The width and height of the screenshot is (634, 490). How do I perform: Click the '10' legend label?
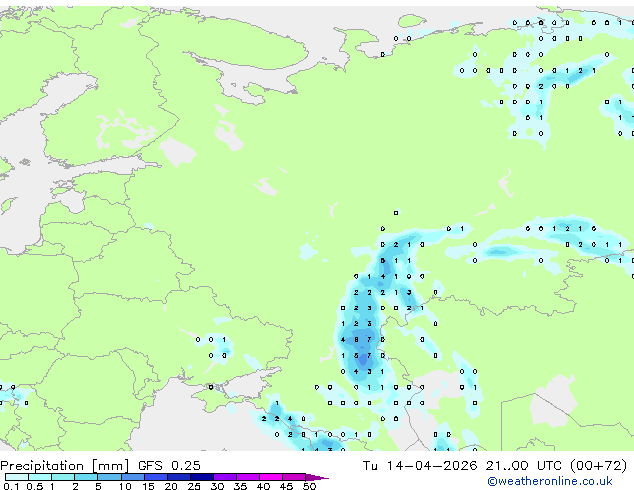coord(125,486)
